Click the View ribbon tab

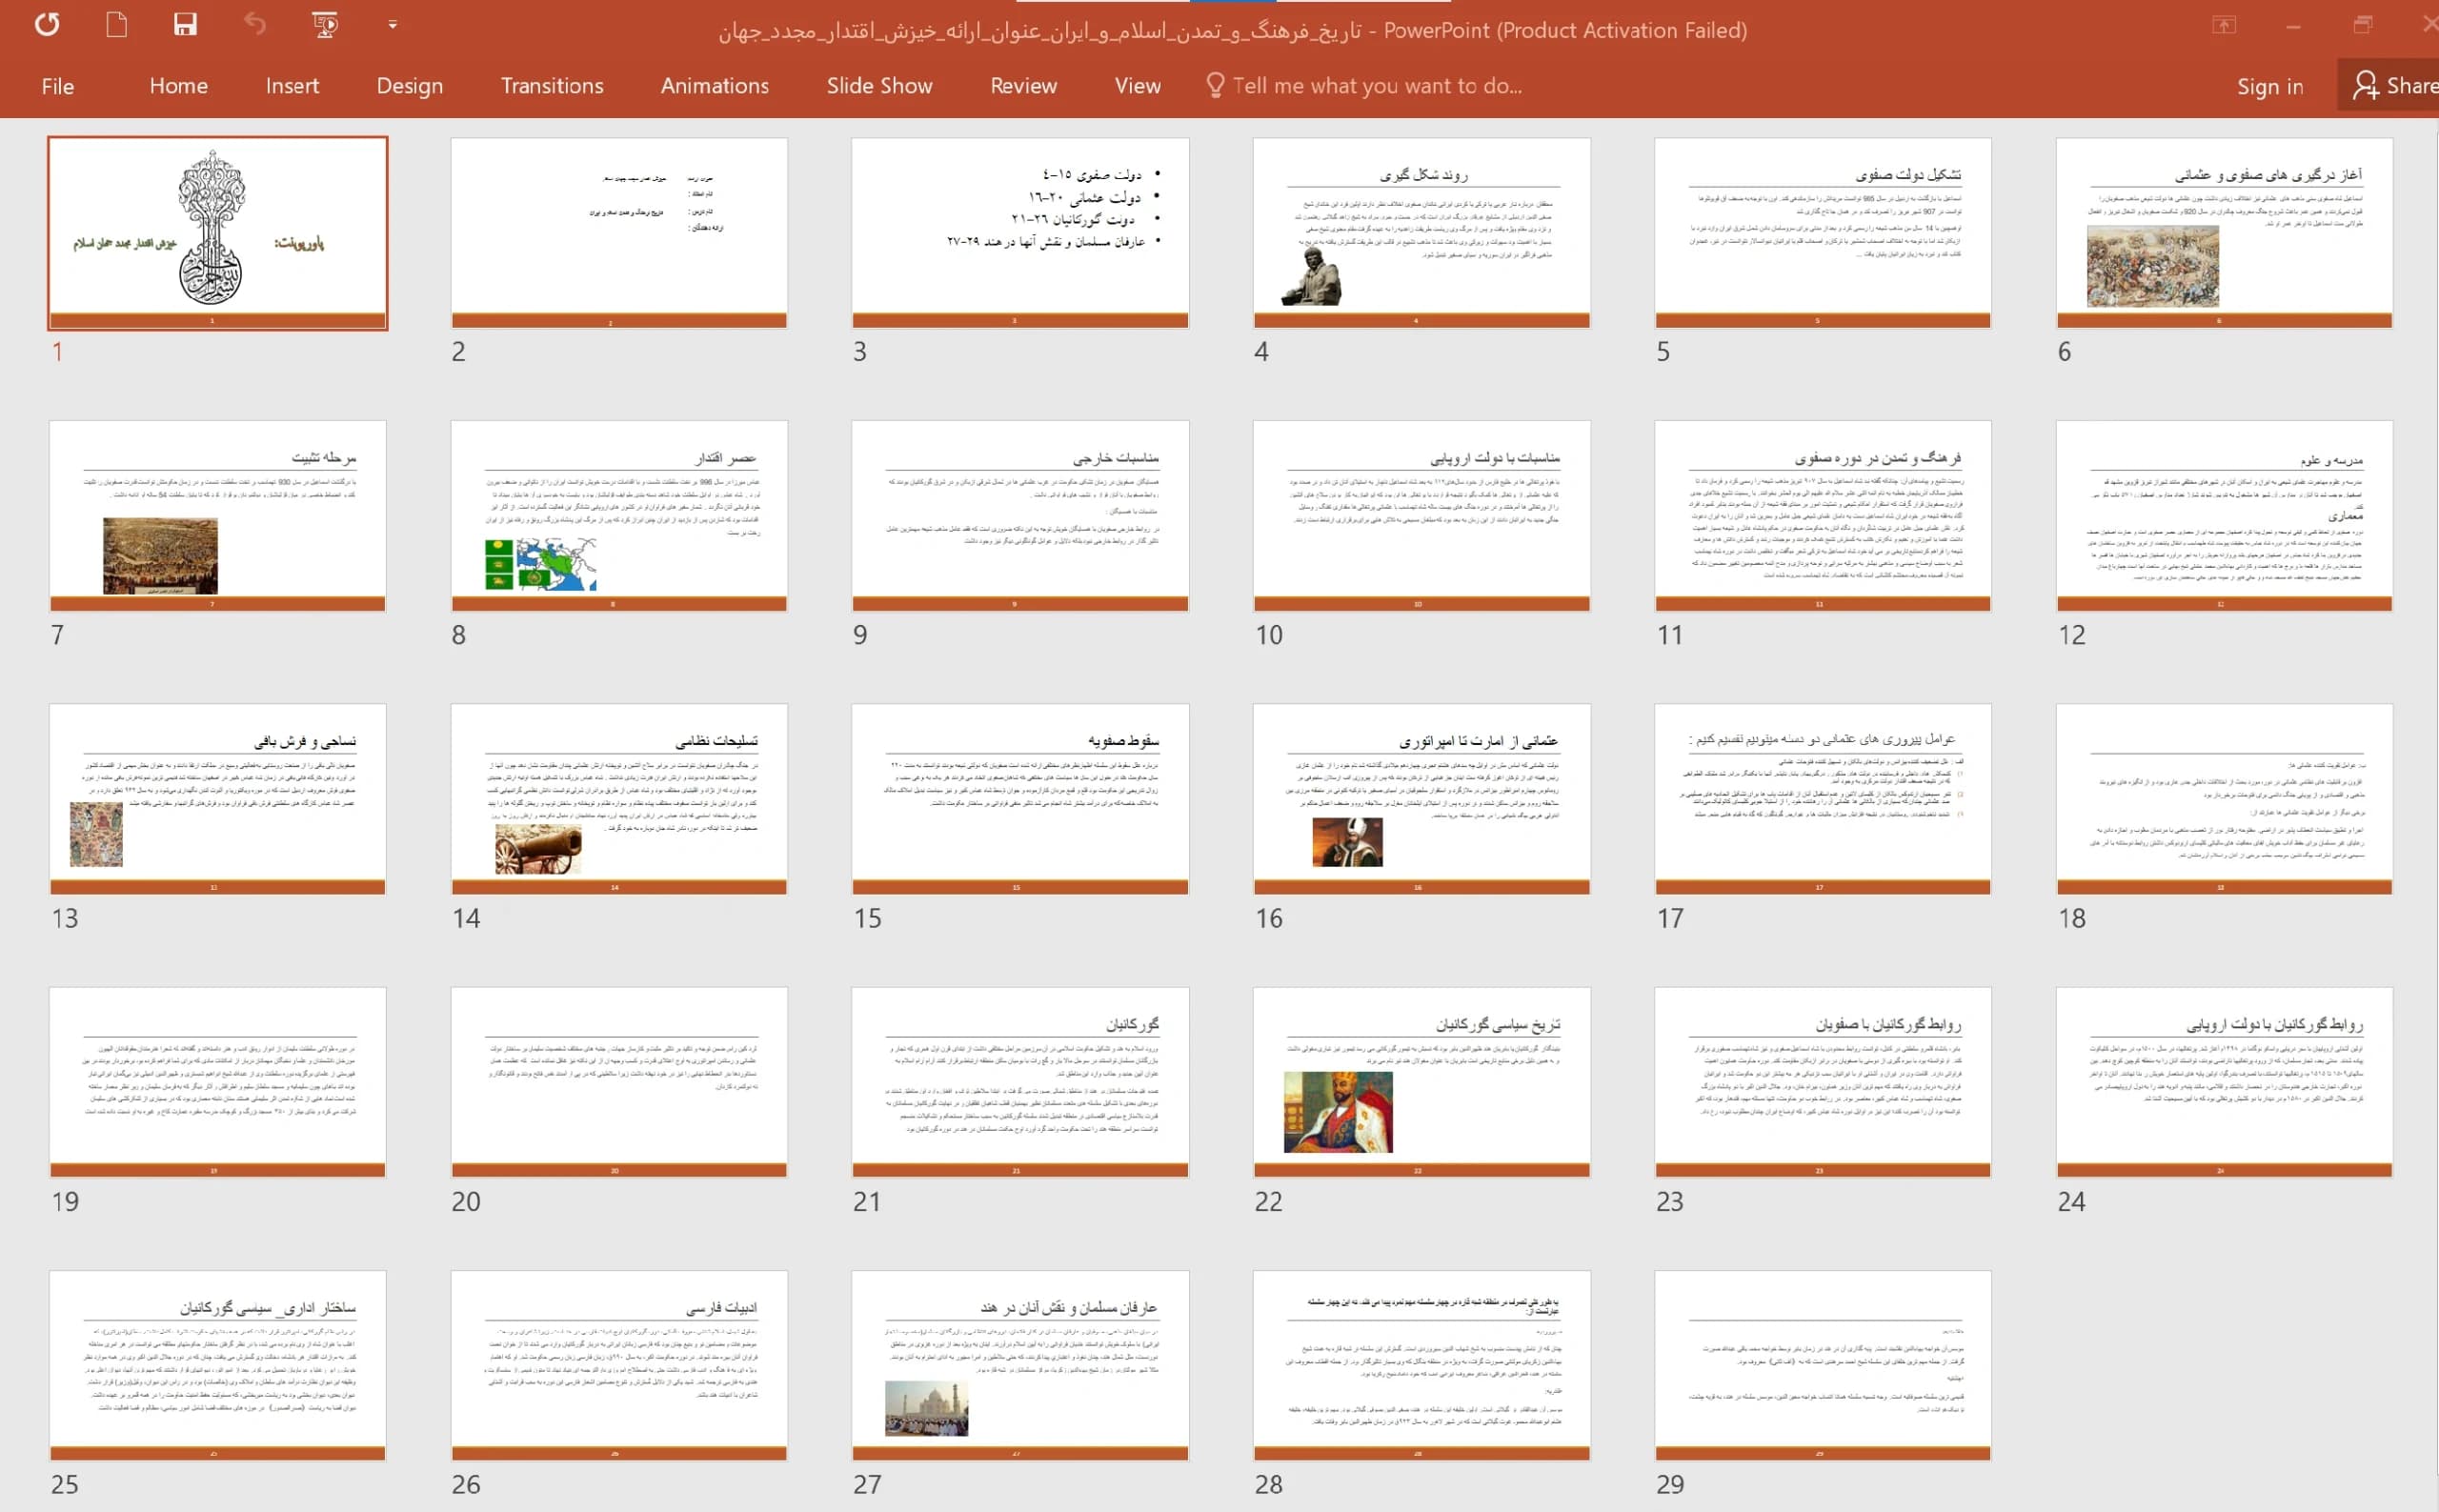point(1138,86)
